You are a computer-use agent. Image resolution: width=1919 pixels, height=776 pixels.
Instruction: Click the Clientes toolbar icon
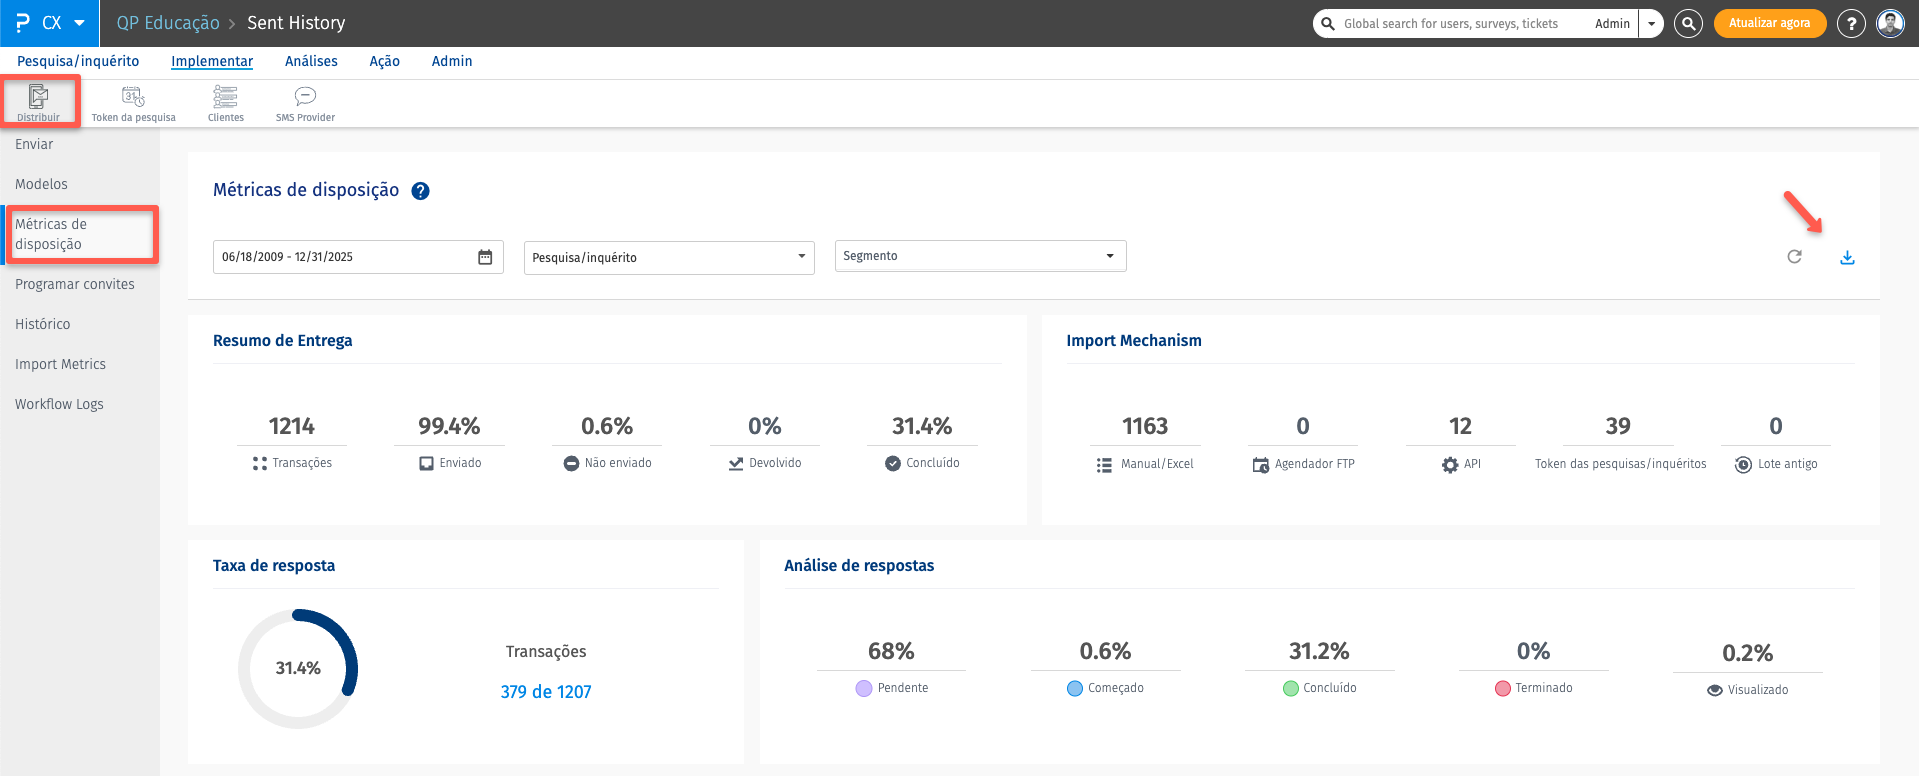225,102
